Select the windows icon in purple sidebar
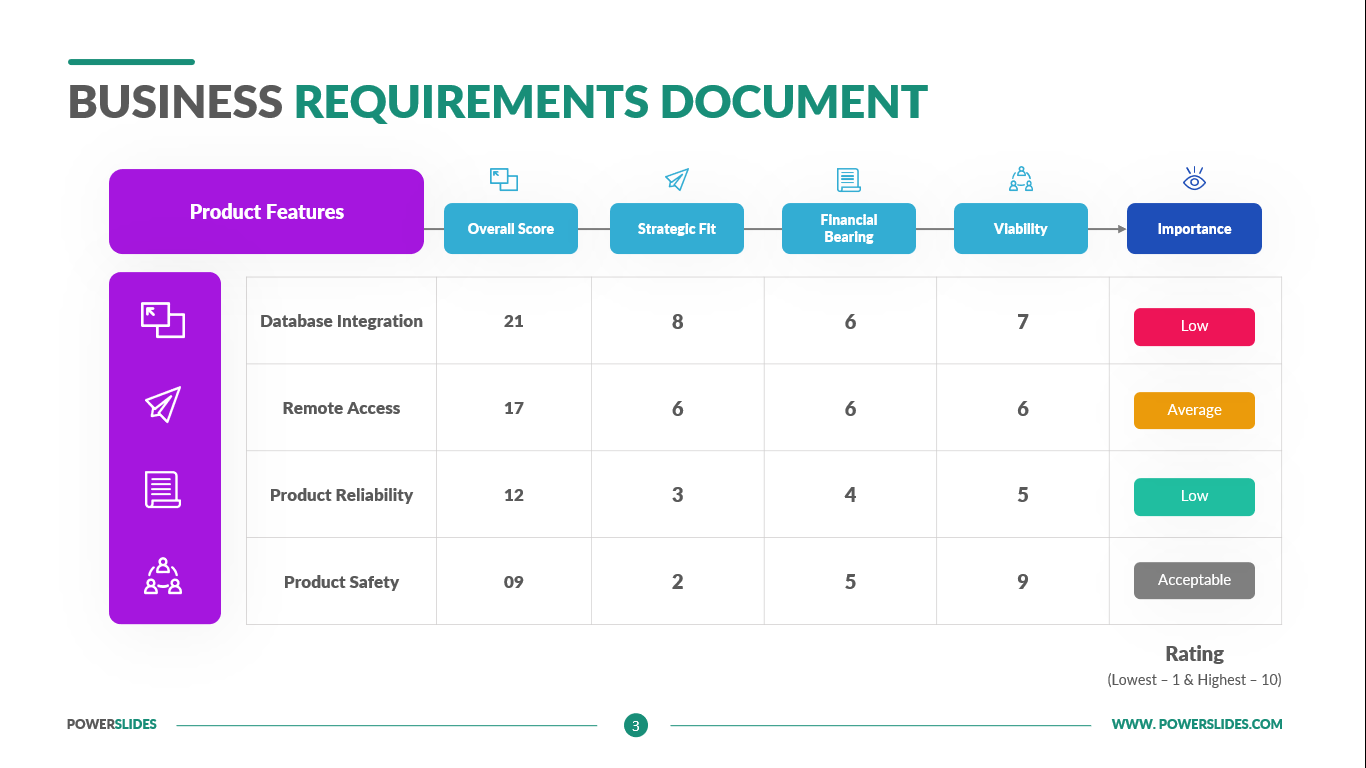This screenshot has height=768, width=1366. point(163,320)
